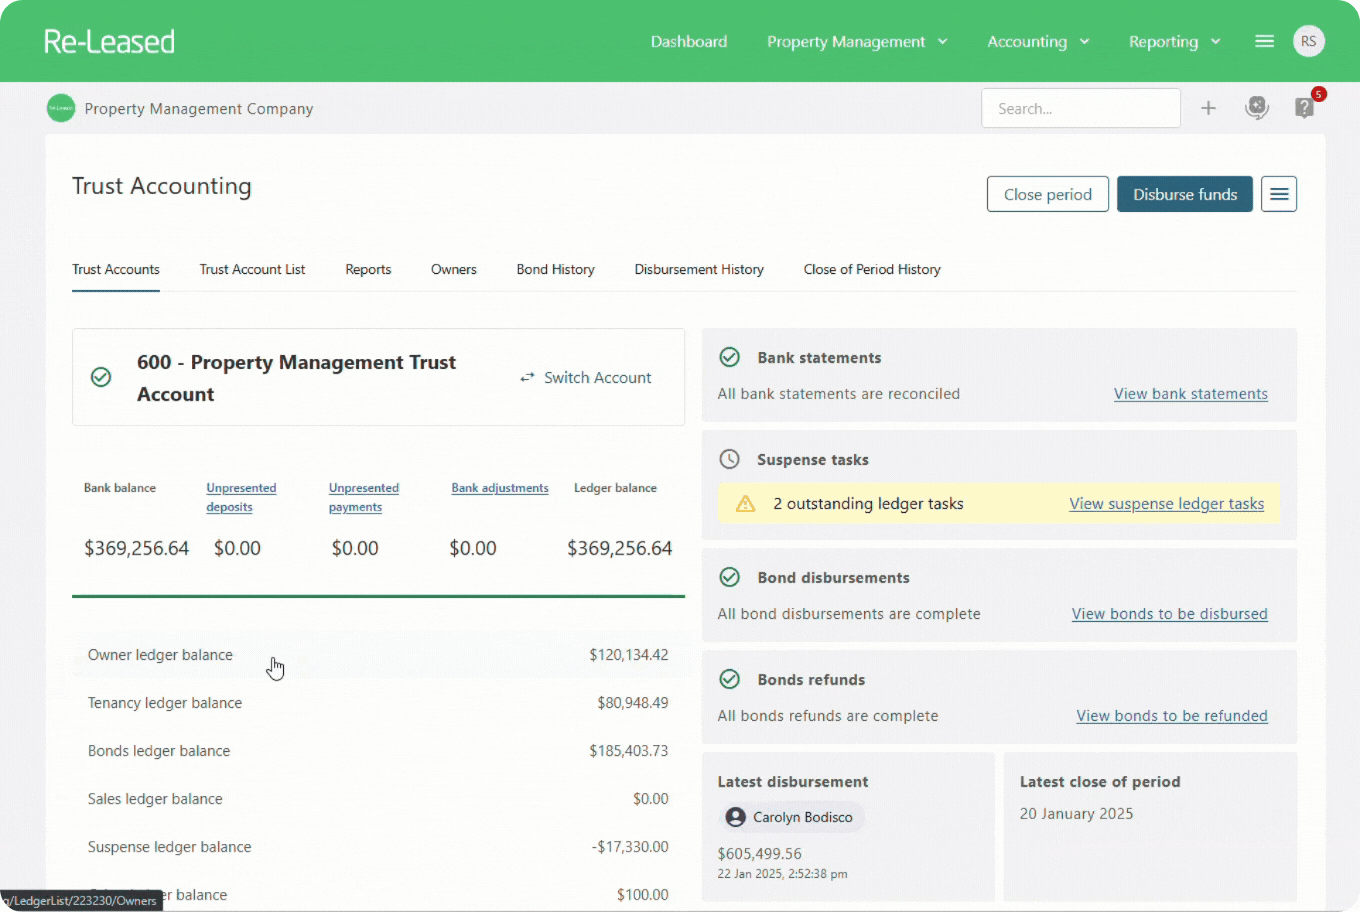Click the 2 outstanding ledger tasks text

point(868,504)
